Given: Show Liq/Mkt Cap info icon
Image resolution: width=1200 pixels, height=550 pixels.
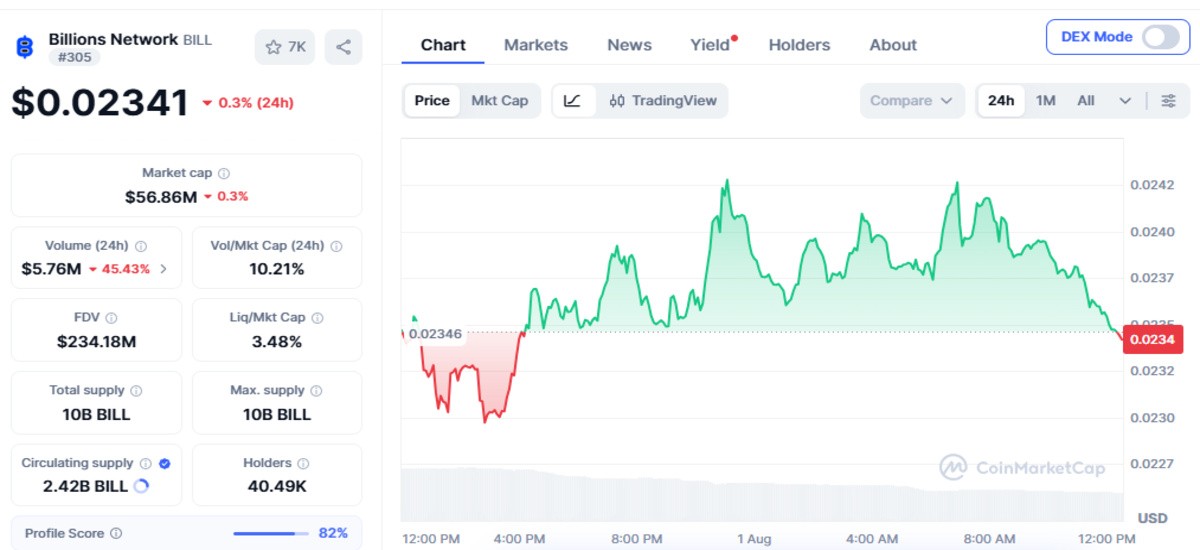Looking at the screenshot, I should [317, 318].
